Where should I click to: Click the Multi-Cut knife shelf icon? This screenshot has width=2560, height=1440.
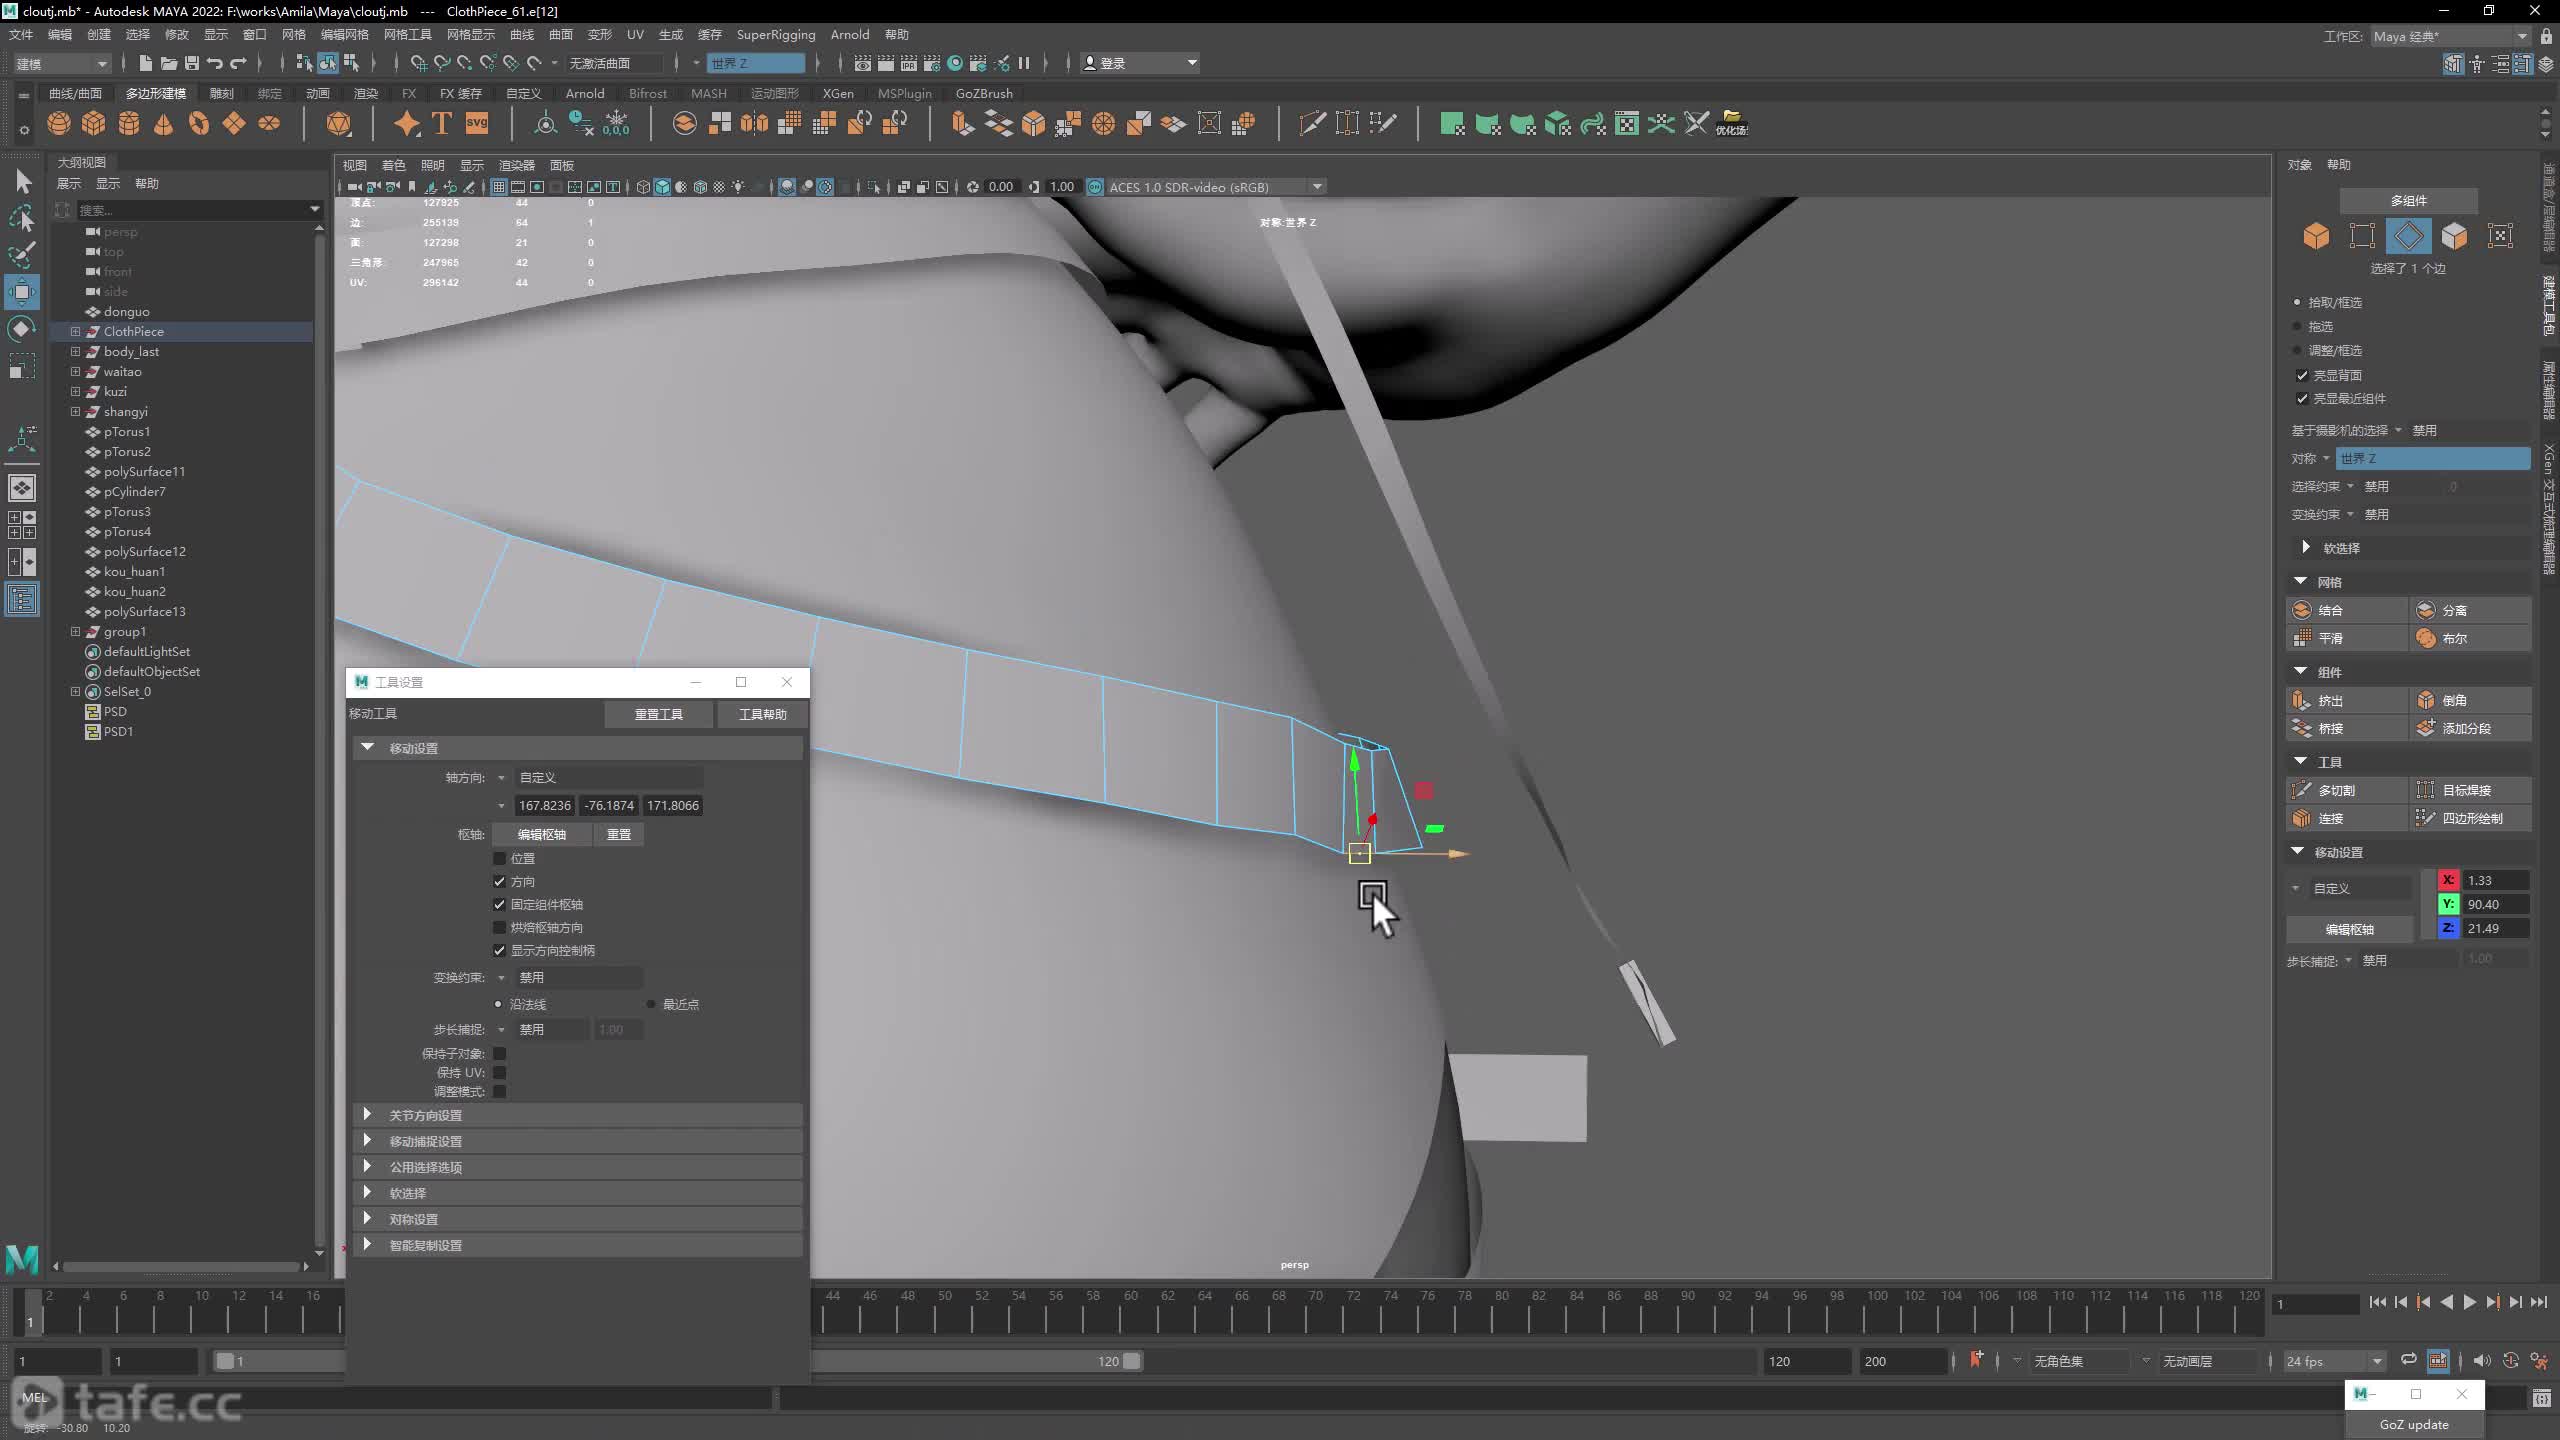1312,123
